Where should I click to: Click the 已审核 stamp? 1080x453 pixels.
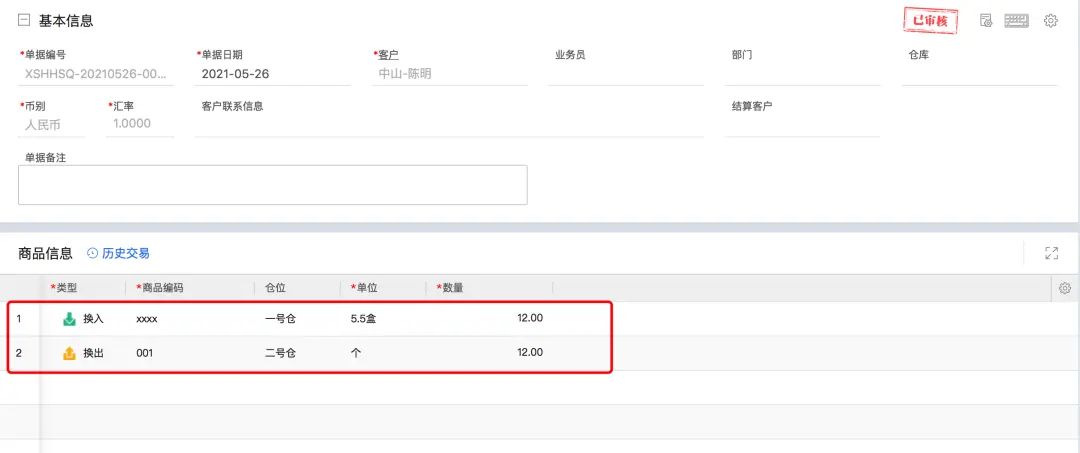tap(931, 21)
